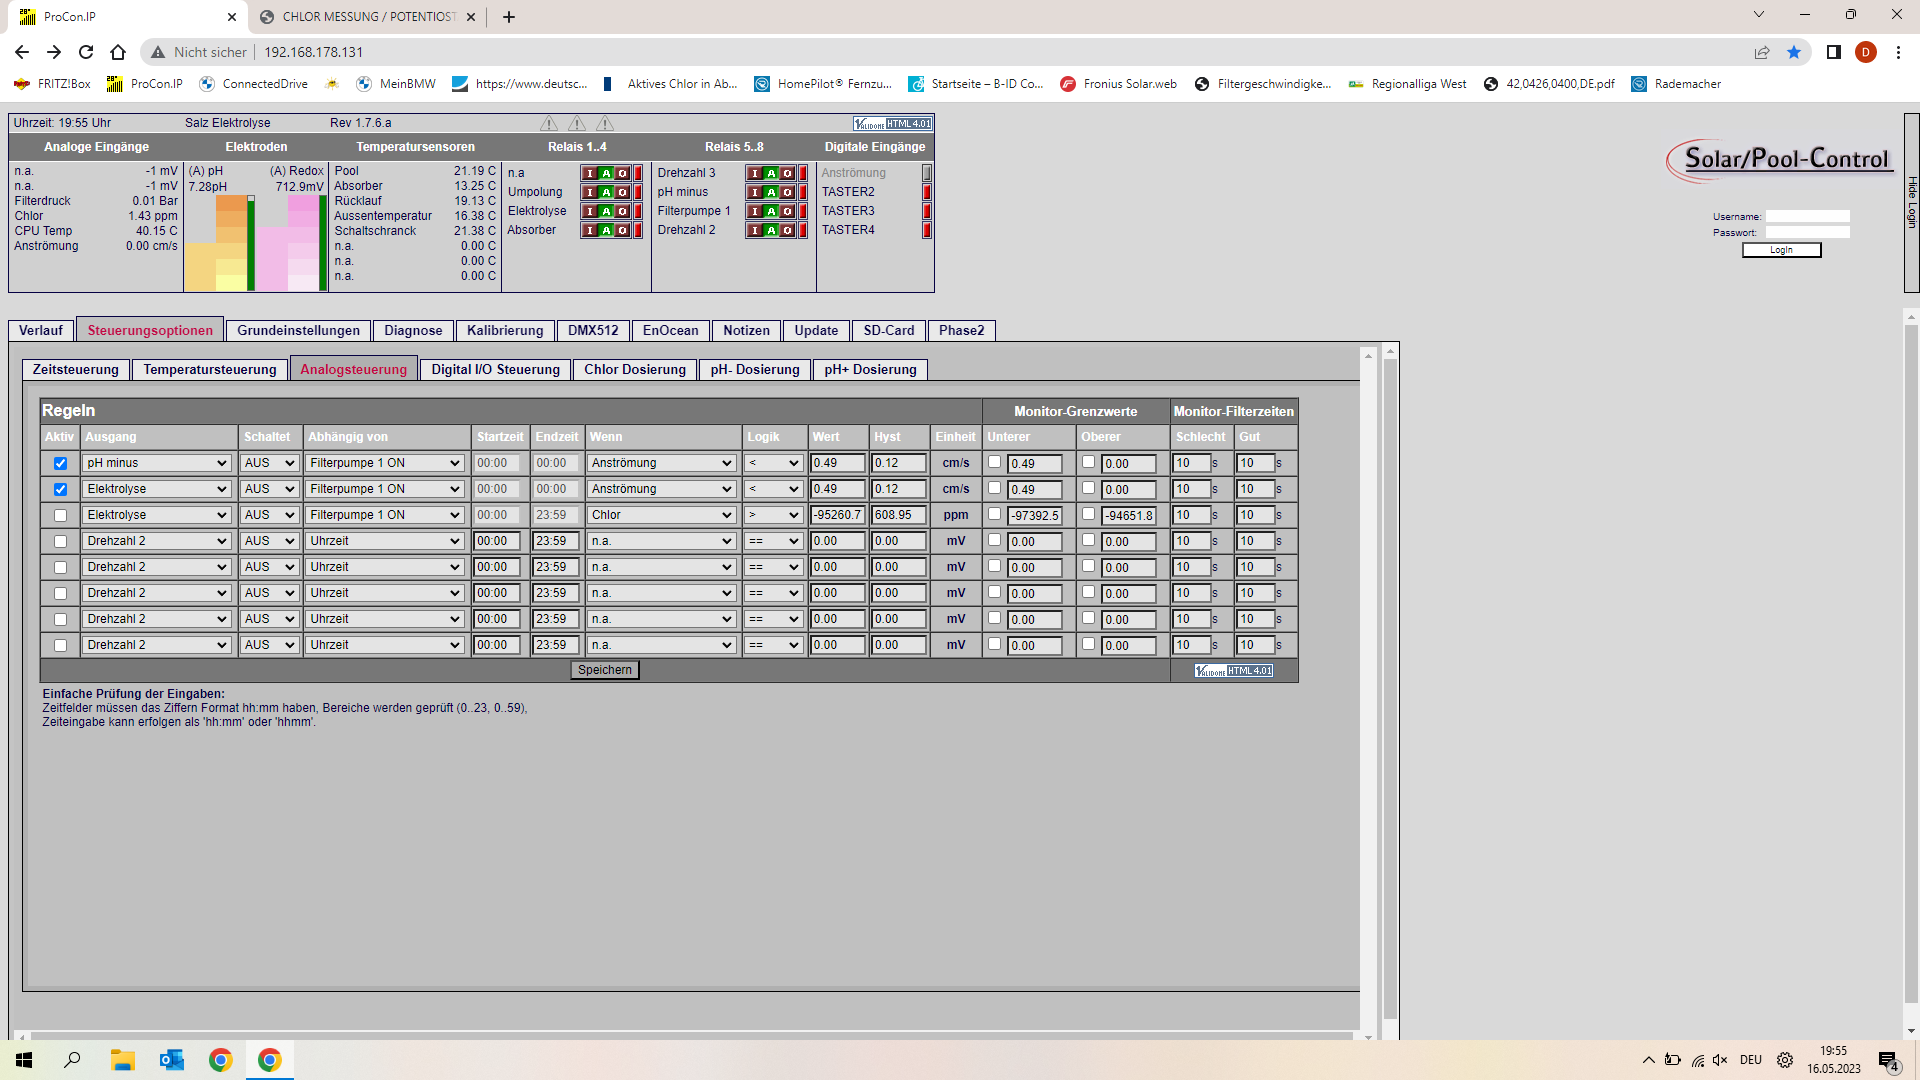Reload the page with the browser refresh icon
Viewport: 1920px width, 1080px height.
(86, 52)
